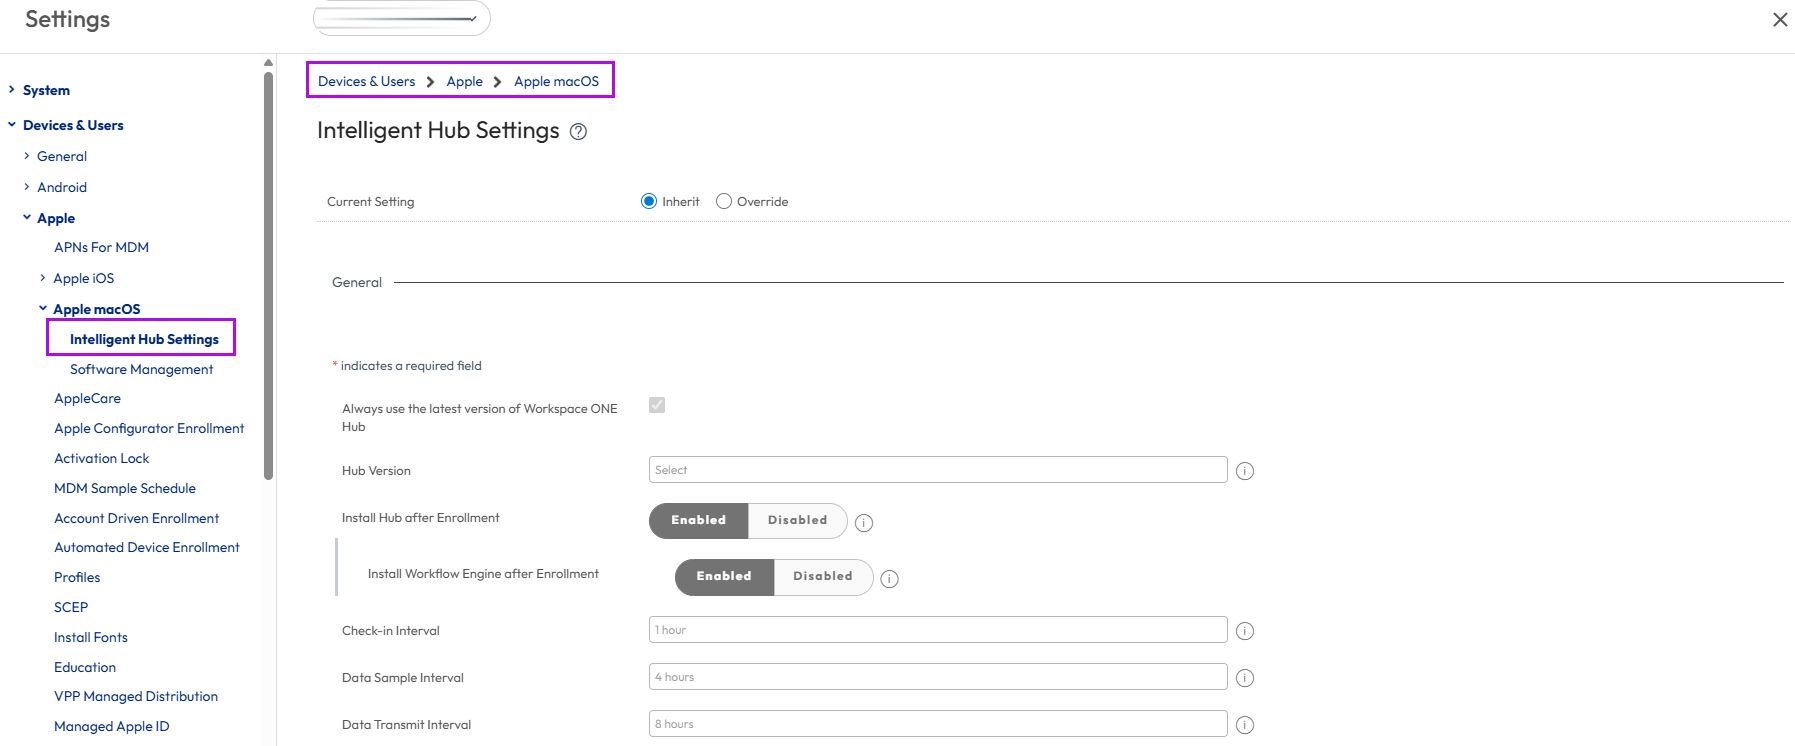
Task: Select General under Devices & Users
Action: (x=62, y=156)
